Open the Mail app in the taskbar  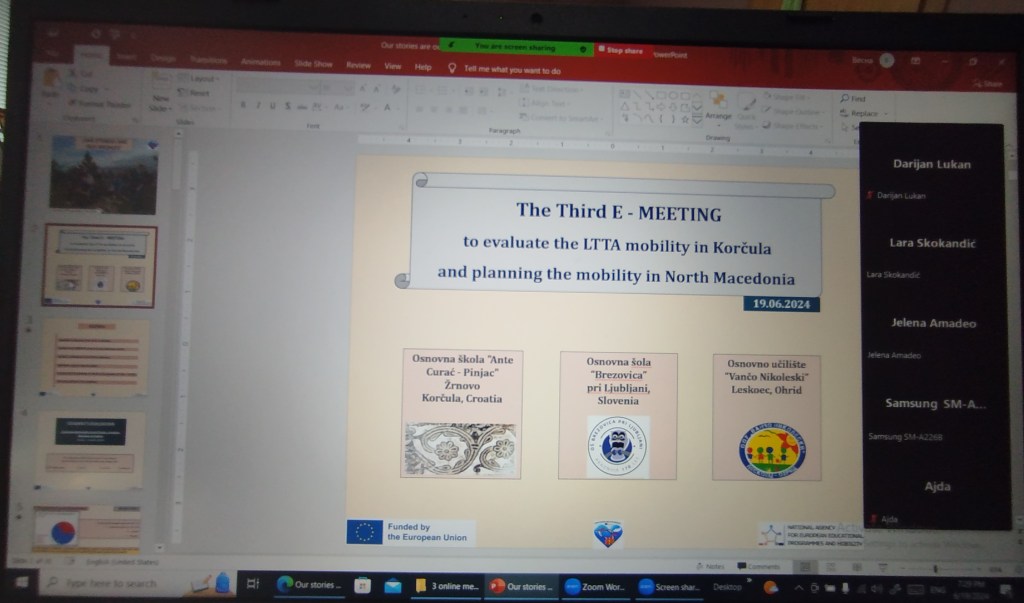pos(393,585)
